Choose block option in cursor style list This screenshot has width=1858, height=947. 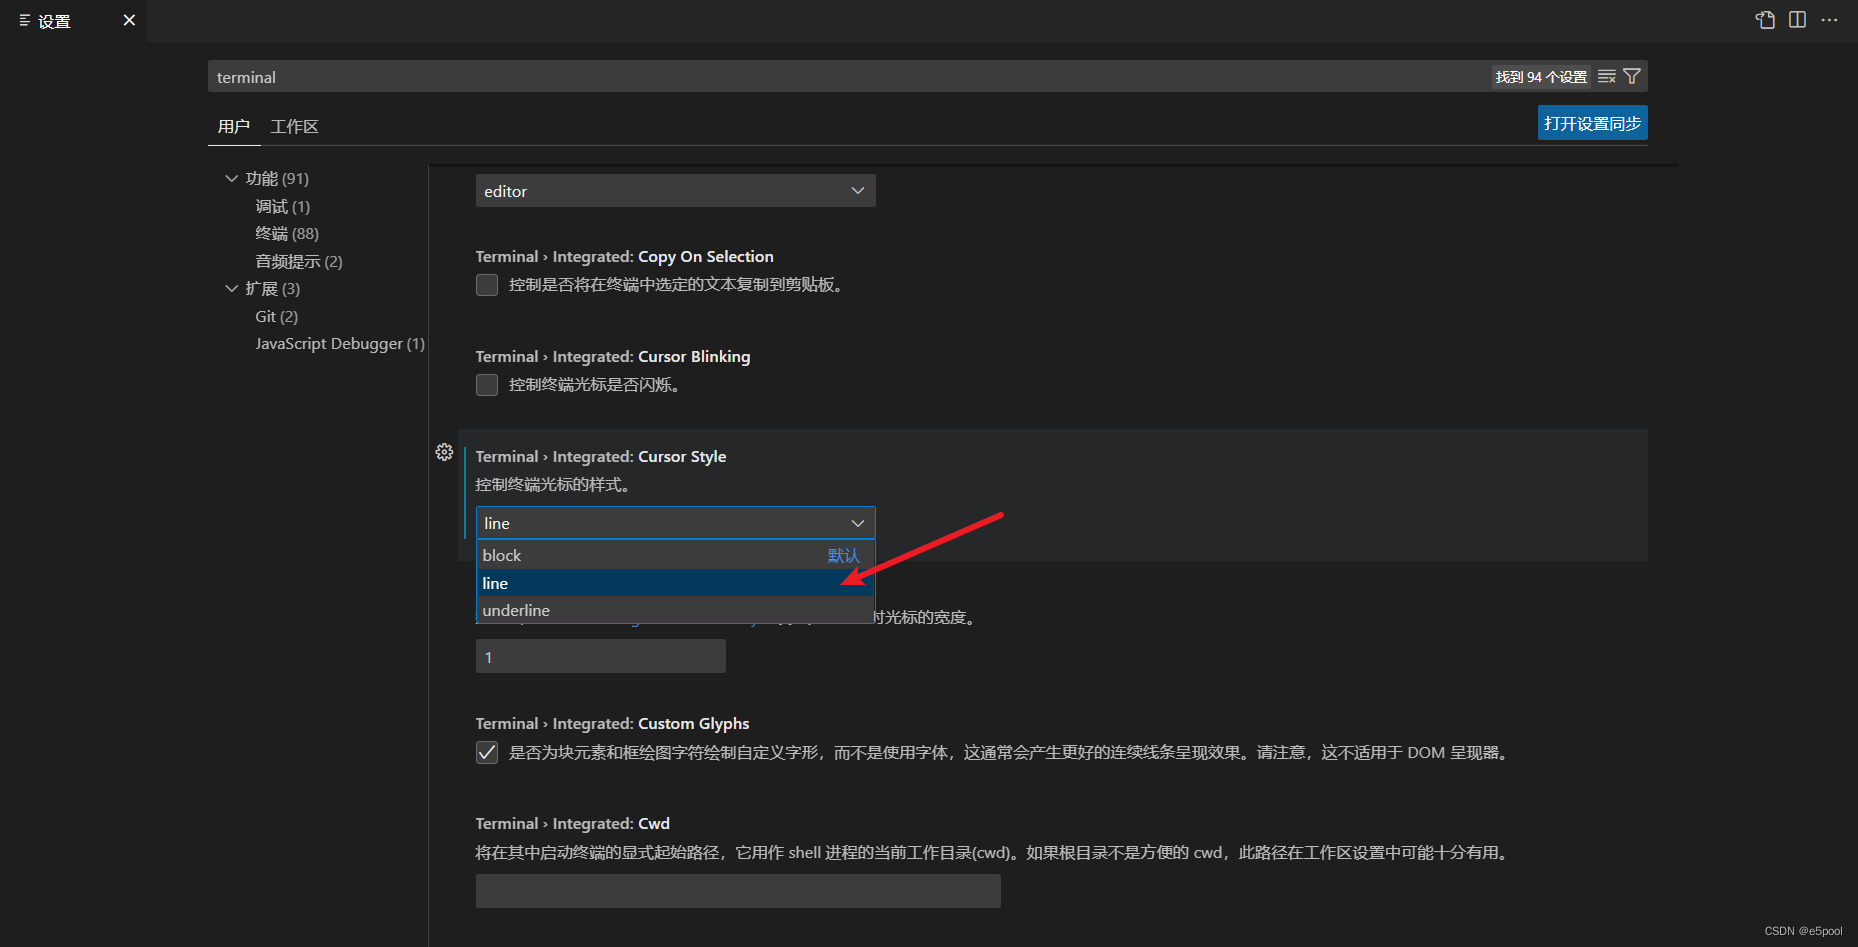[676, 555]
